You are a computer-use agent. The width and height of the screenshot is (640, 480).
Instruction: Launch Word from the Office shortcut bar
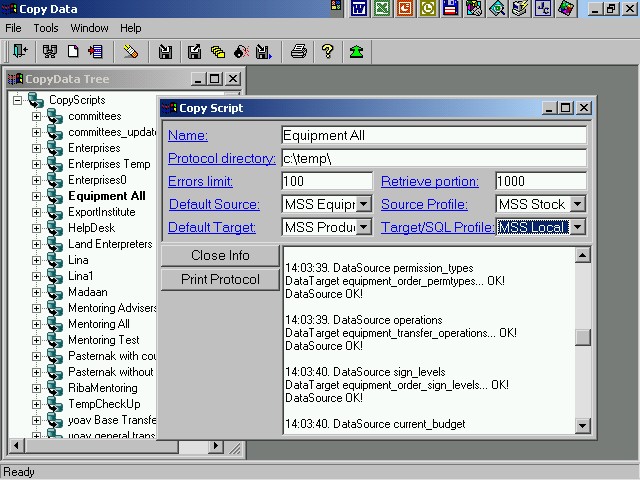pyautogui.click(x=358, y=9)
